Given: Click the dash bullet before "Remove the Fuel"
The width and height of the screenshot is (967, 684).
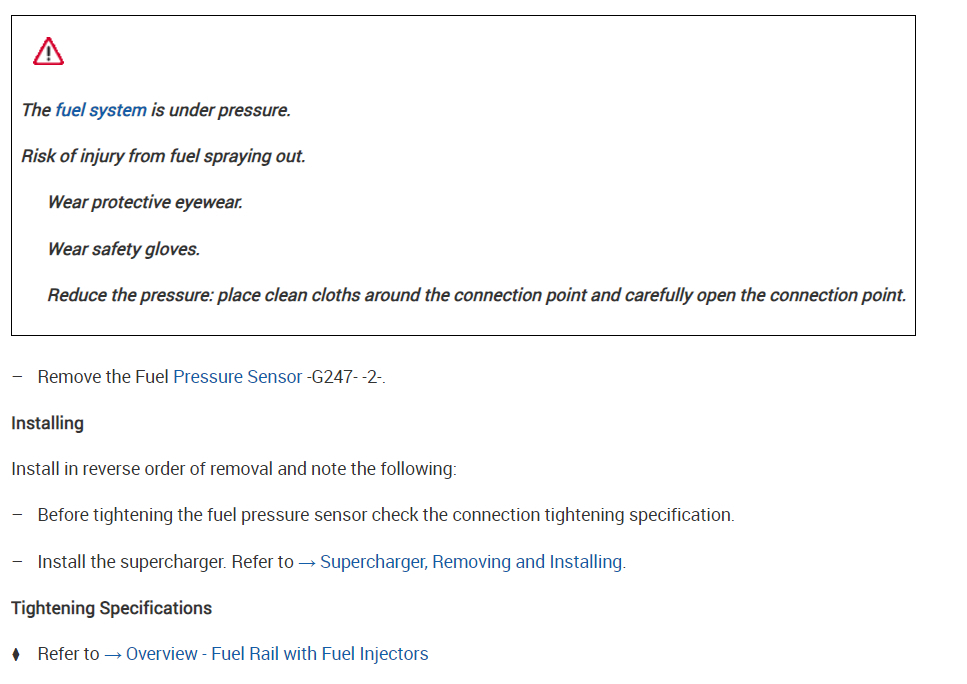Looking at the screenshot, I should (x=16, y=377).
